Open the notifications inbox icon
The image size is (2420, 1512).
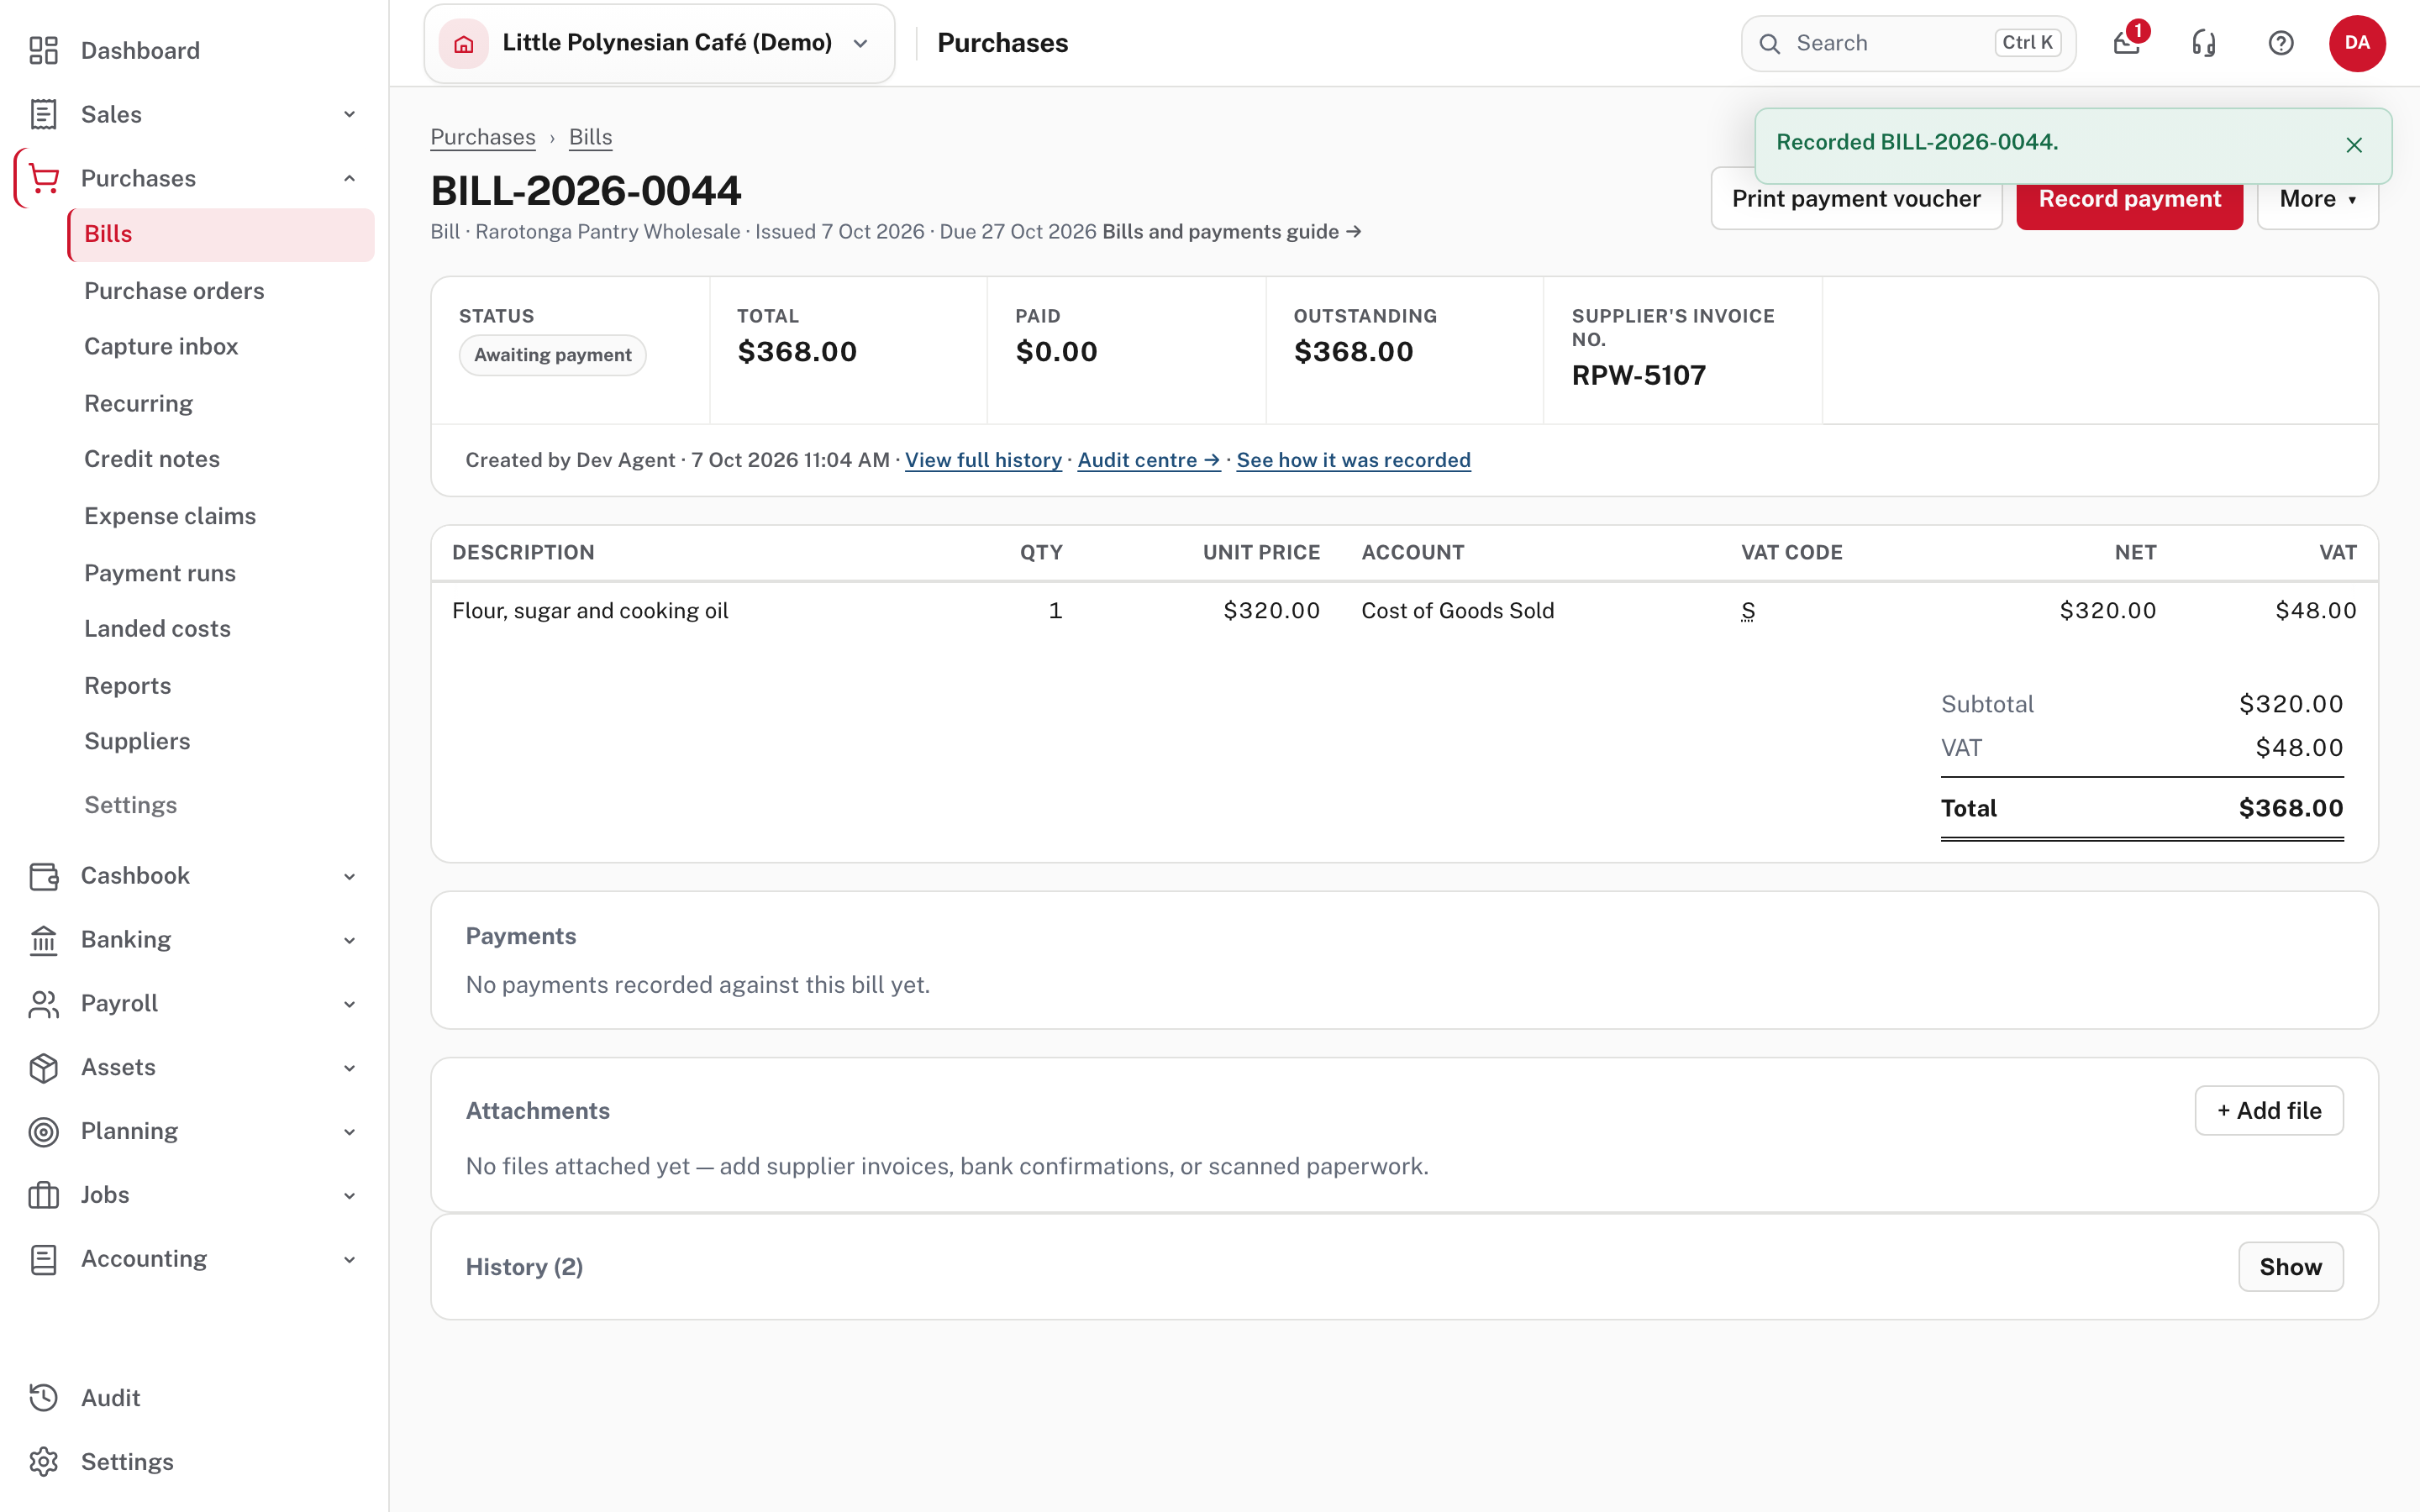[x=2127, y=43]
